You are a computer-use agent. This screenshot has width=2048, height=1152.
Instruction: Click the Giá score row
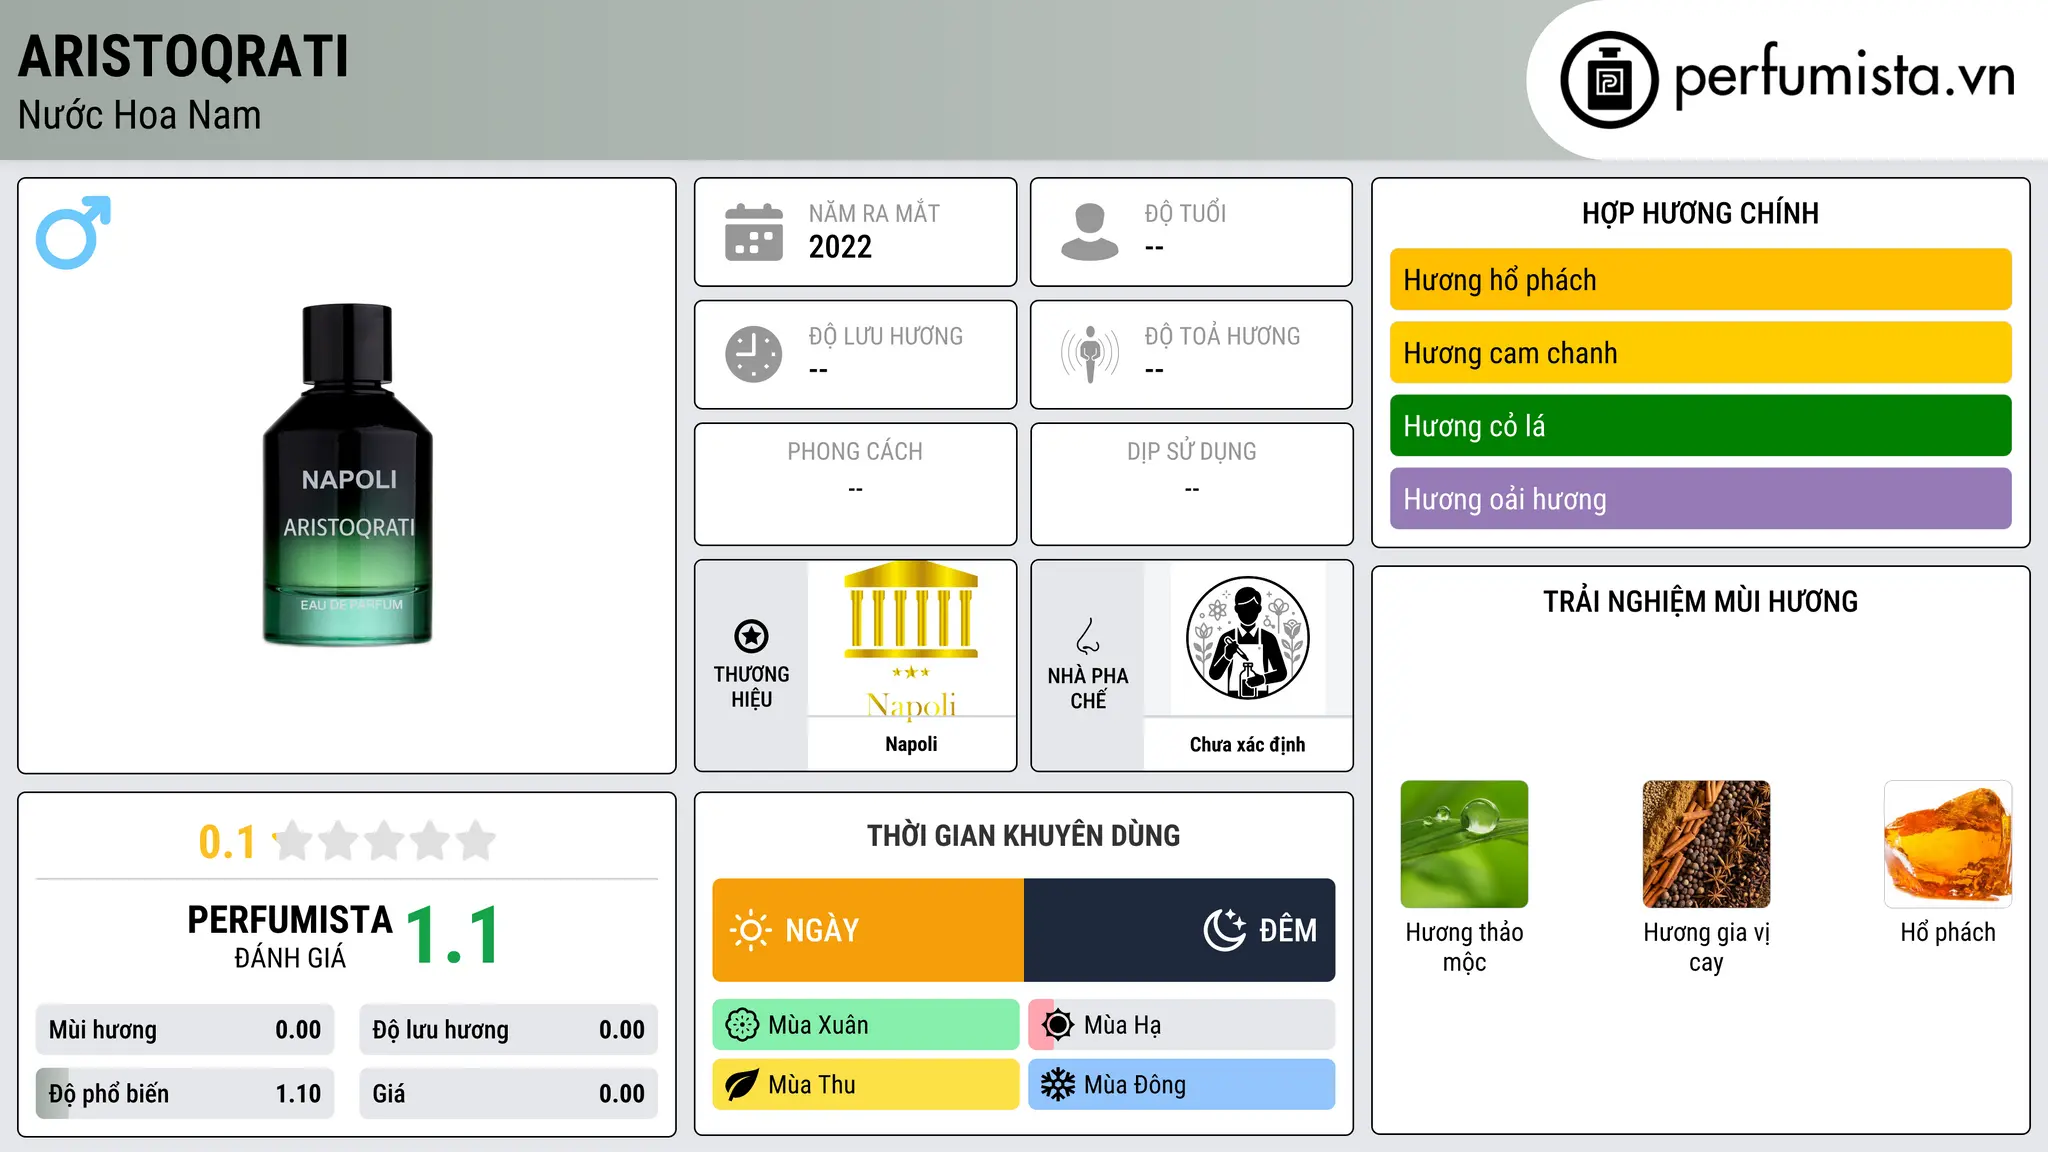click(x=509, y=1094)
